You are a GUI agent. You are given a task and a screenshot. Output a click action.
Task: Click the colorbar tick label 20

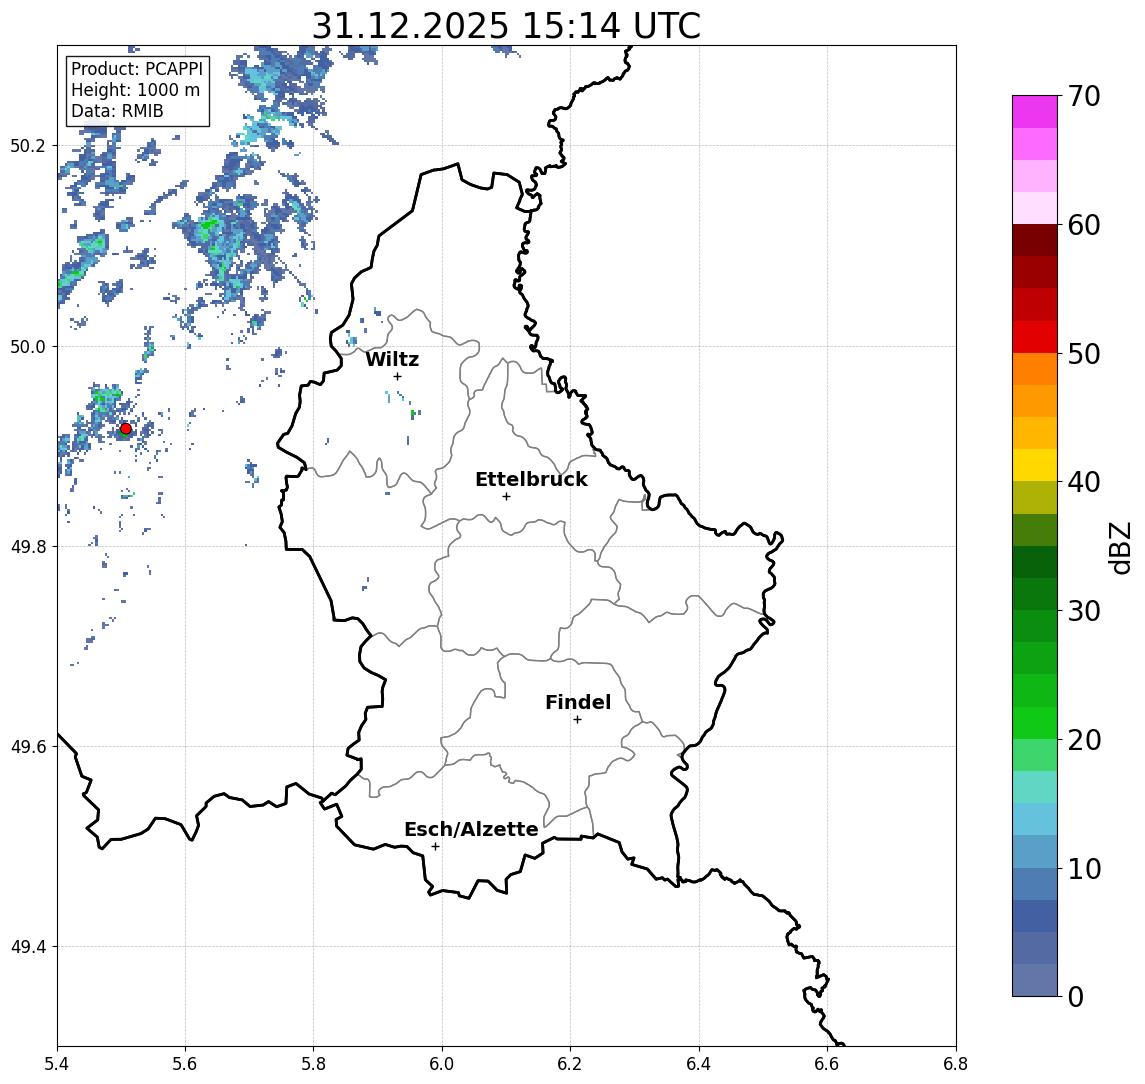(x=1084, y=739)
